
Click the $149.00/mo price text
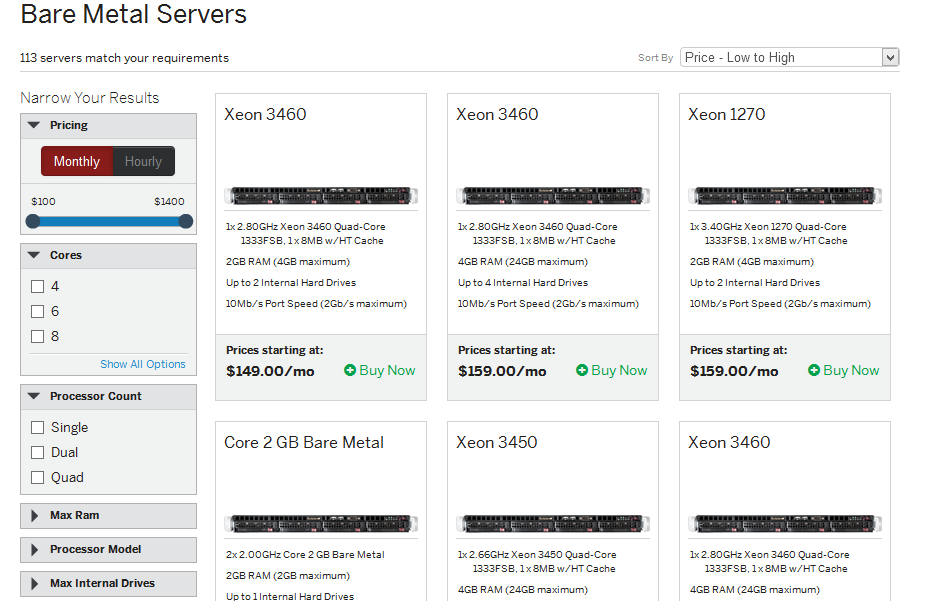click(270, 371)
